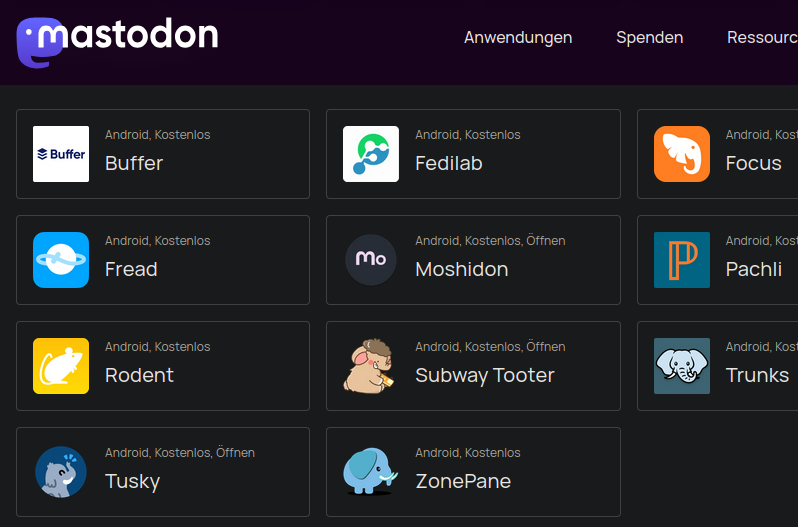
Task: Click the yellow Rodent mouse icon
Action: (x=61, y=366)
